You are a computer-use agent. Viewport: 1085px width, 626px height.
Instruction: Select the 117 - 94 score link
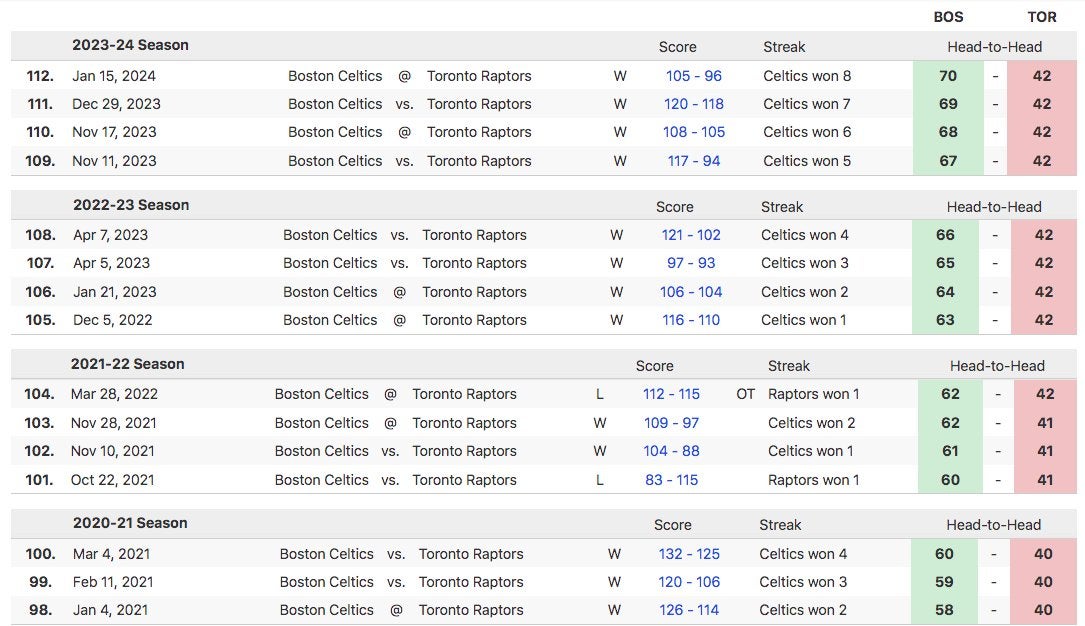tap(693, 161)
